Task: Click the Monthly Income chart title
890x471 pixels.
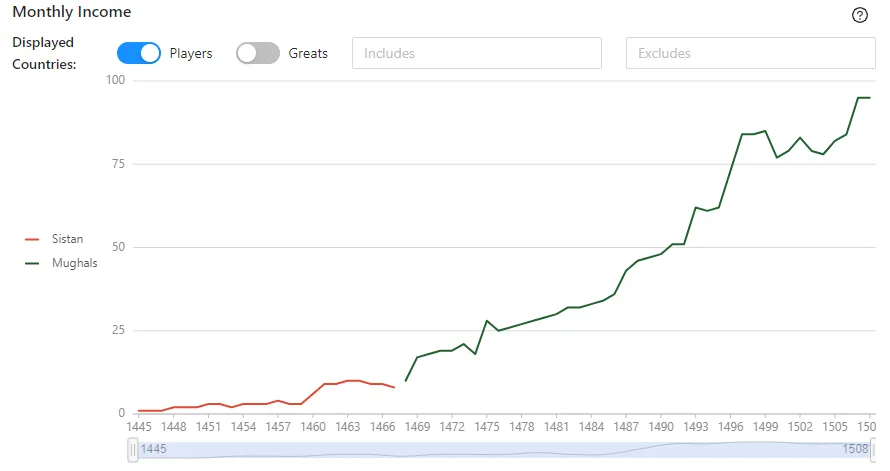Action: [72, 12]
